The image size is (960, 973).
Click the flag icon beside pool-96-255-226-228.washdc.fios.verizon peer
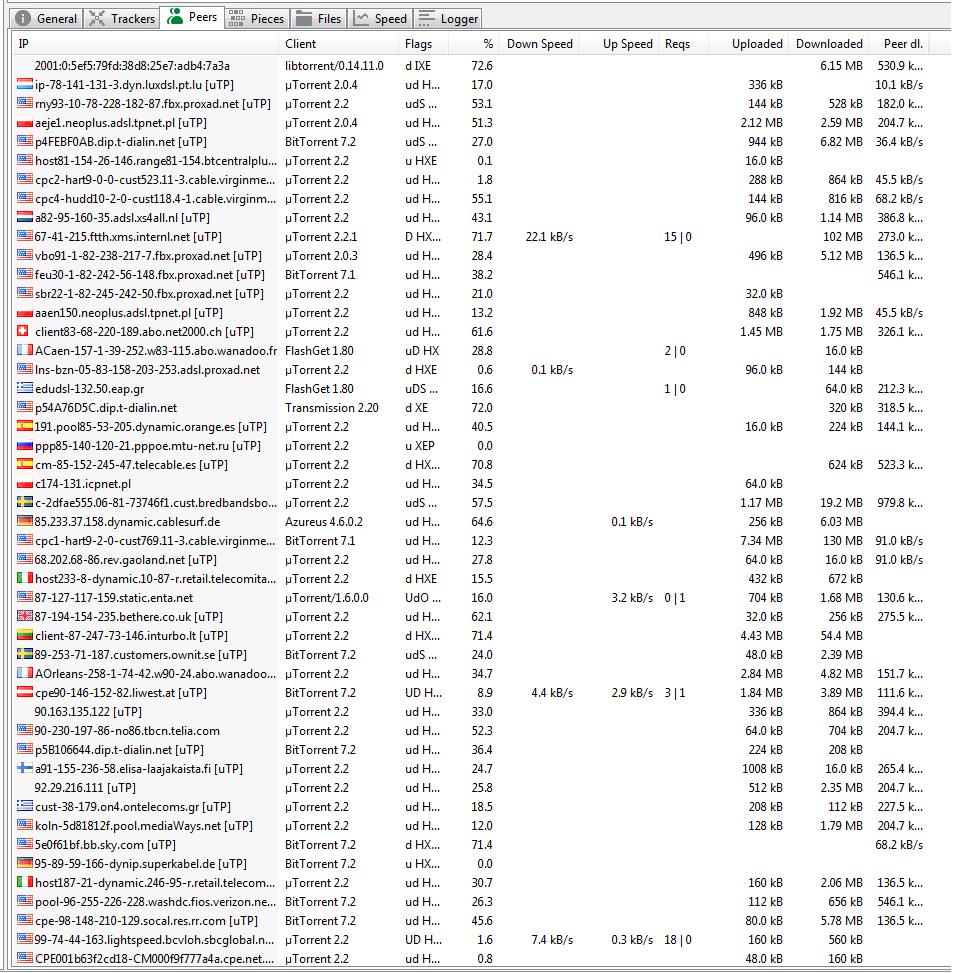click(x=25, y=901)
